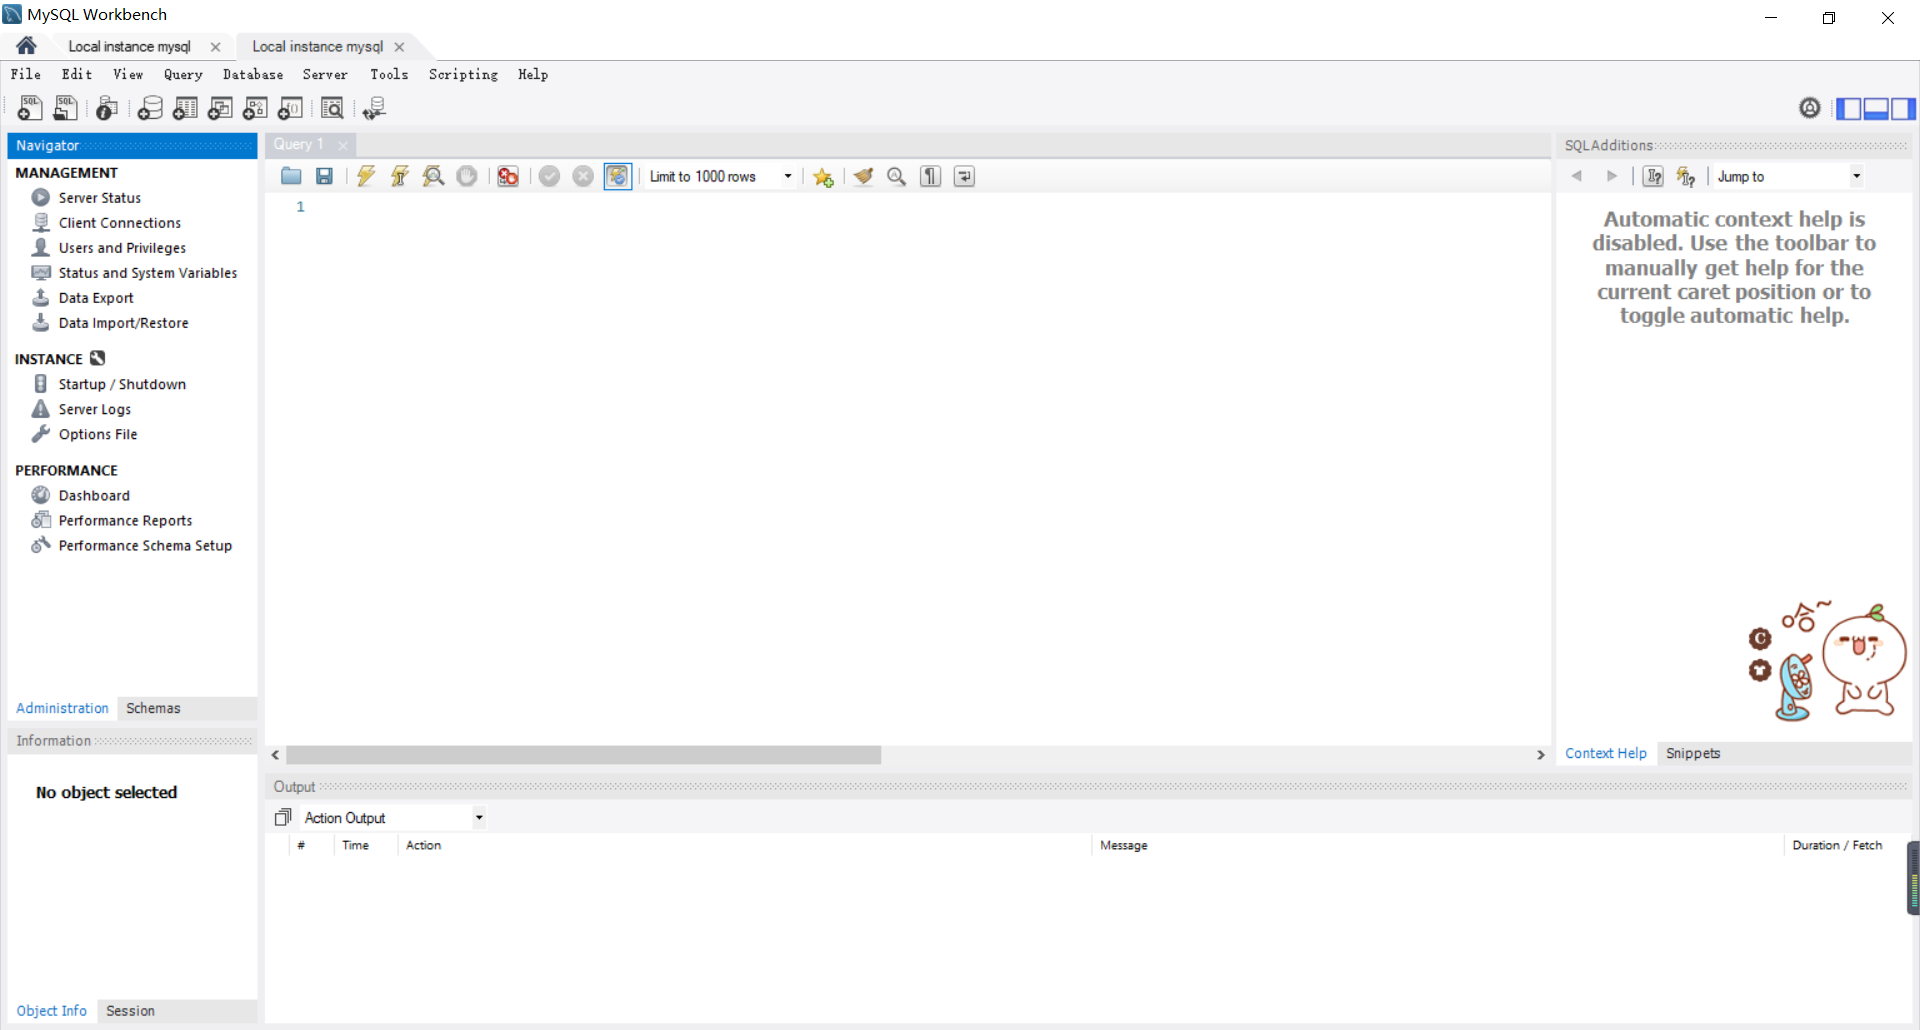Stop the running query
This screenshot has width=1920, height=1030.
coord(467,176)
